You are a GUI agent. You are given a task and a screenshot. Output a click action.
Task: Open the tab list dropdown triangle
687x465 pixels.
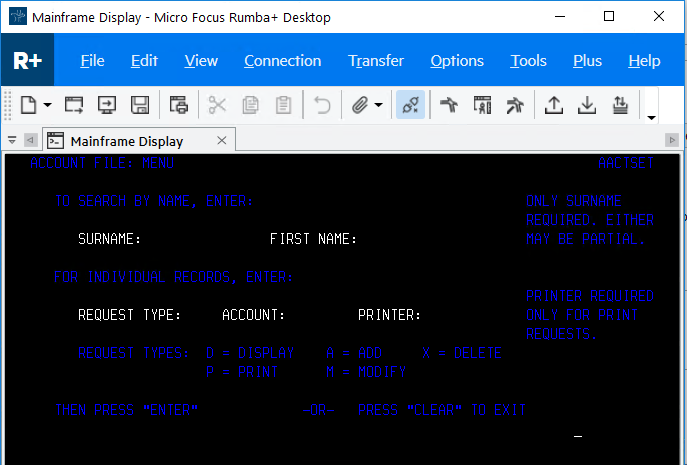tap(12, 141)
